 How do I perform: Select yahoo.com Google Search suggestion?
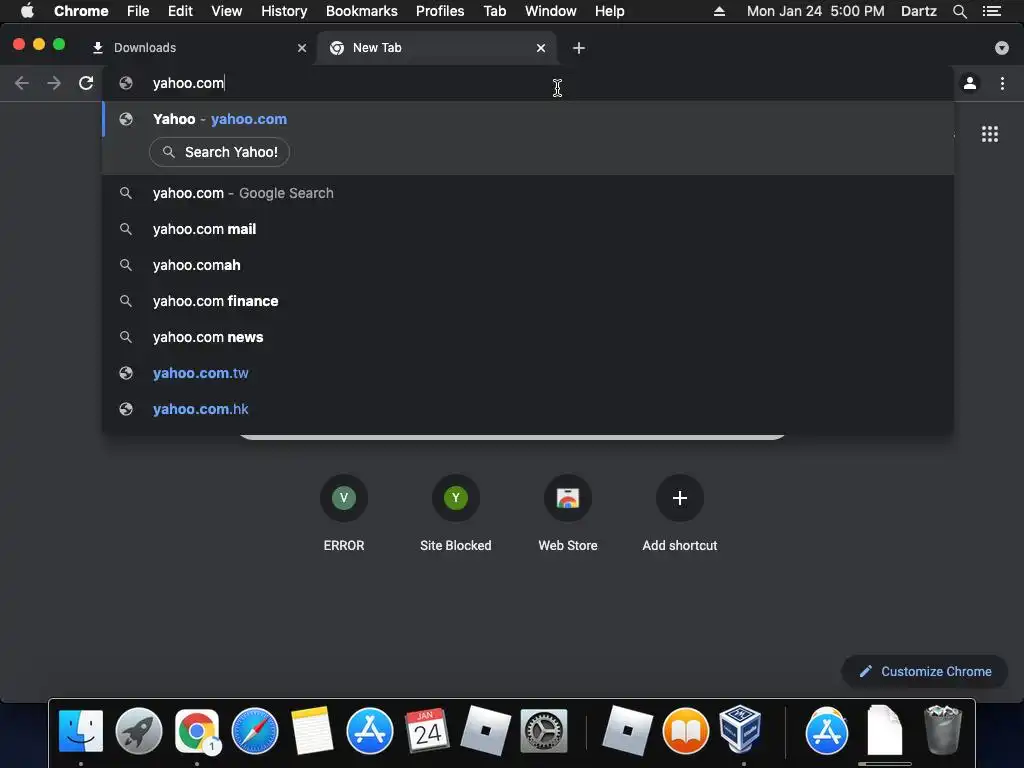coord(528,193)
